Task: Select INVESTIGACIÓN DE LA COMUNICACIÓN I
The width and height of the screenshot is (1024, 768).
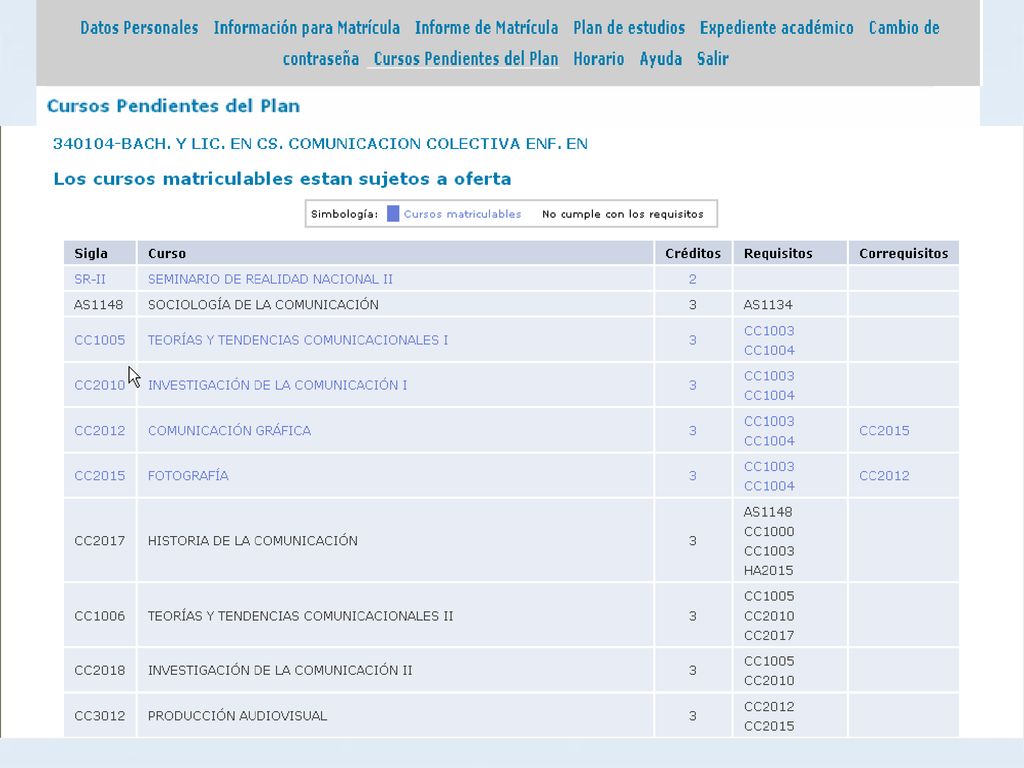Action: [277, 385]
